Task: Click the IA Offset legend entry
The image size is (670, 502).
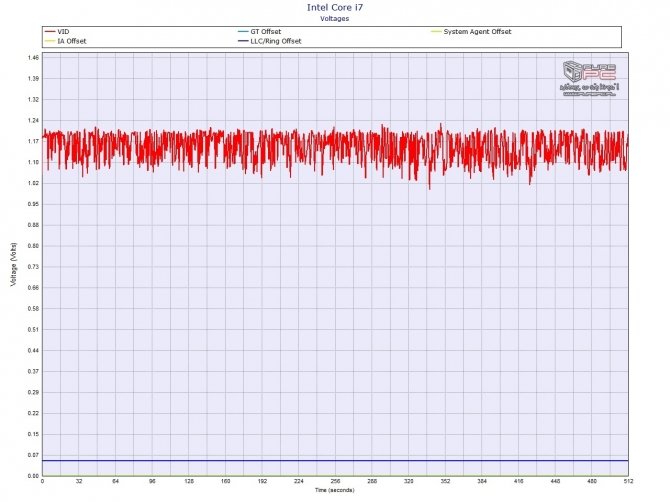Action: tap(65, 41)
